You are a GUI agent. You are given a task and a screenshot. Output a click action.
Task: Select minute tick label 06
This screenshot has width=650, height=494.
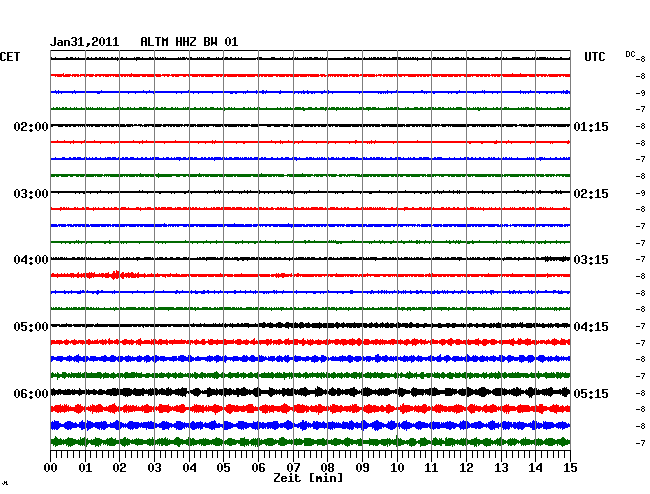(x=258, y=467)
